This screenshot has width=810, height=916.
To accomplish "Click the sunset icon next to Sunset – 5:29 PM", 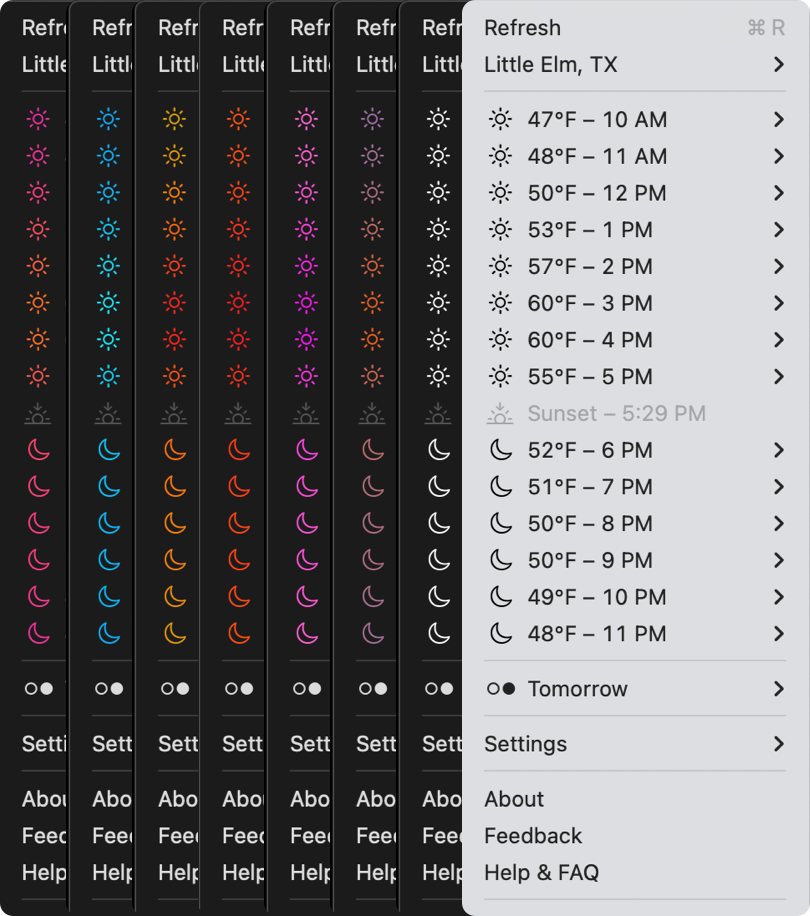I will [x=500, y=413].
